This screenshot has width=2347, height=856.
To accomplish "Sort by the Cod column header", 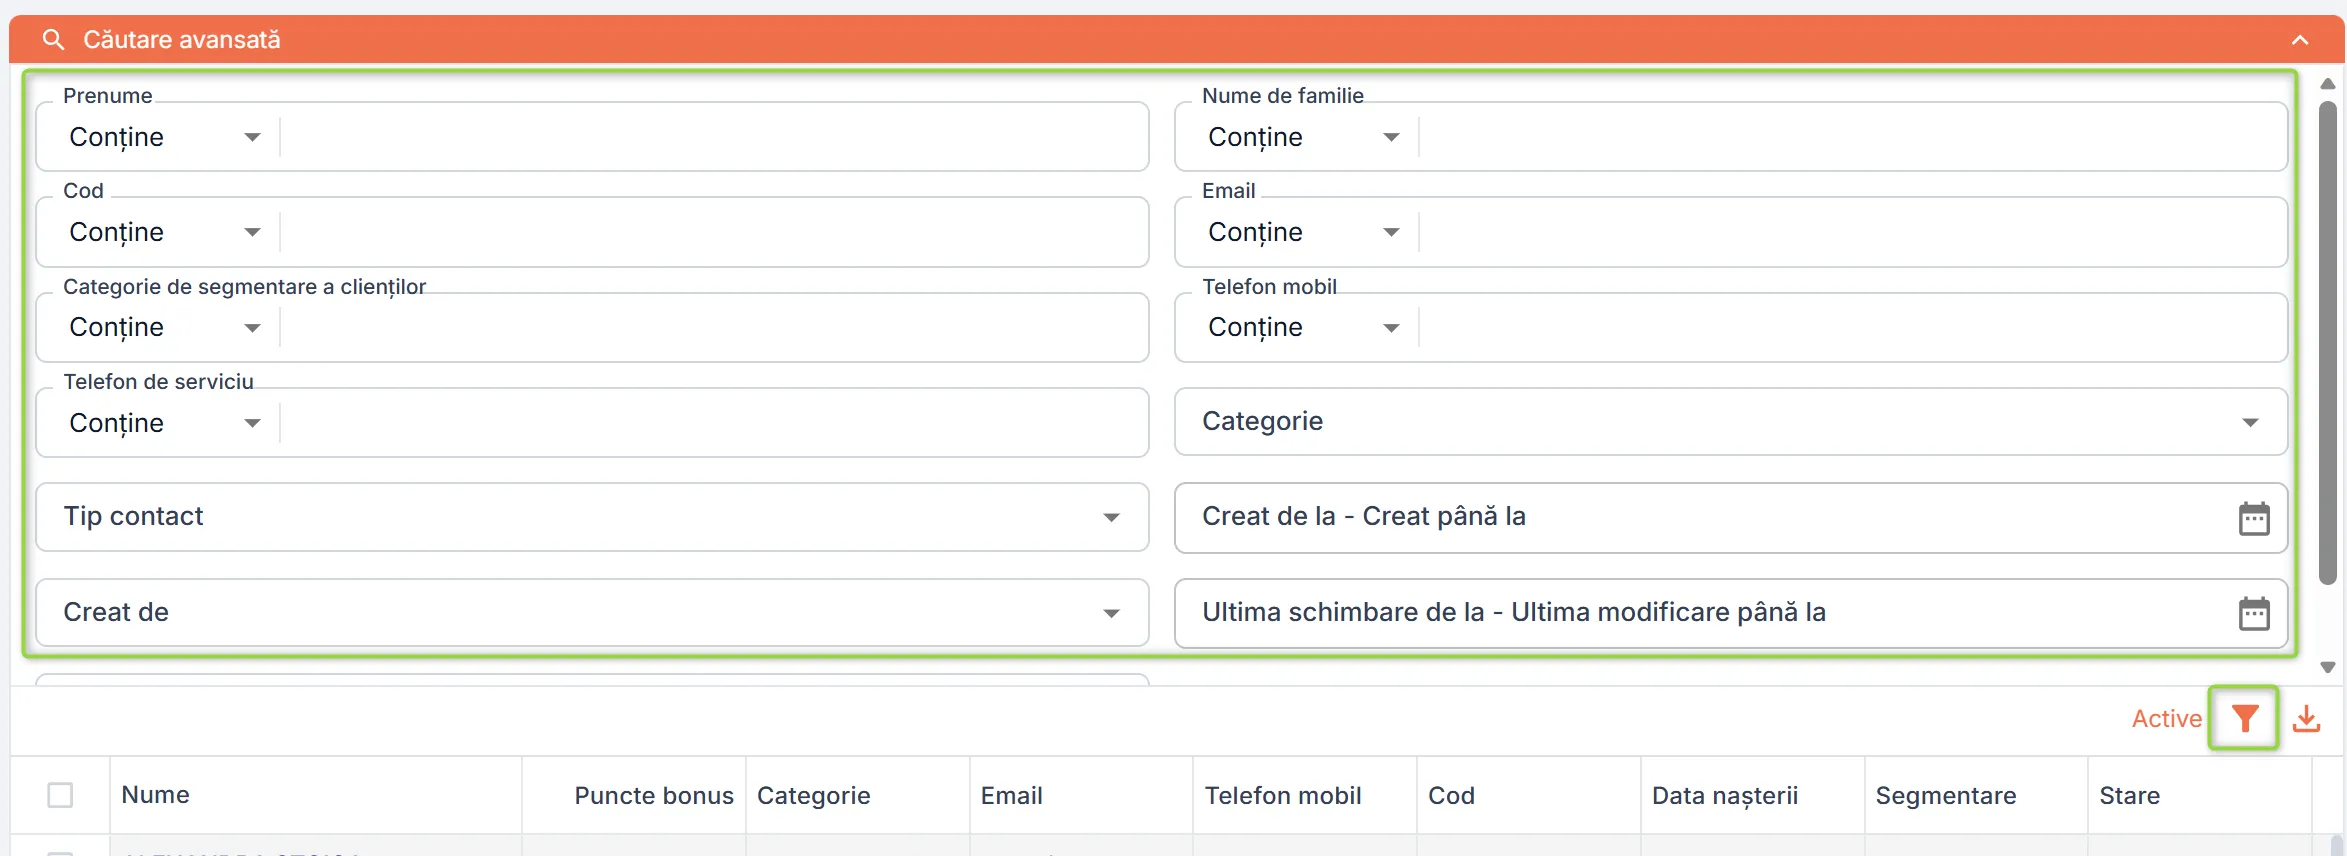I will (x=1451, y=796).
